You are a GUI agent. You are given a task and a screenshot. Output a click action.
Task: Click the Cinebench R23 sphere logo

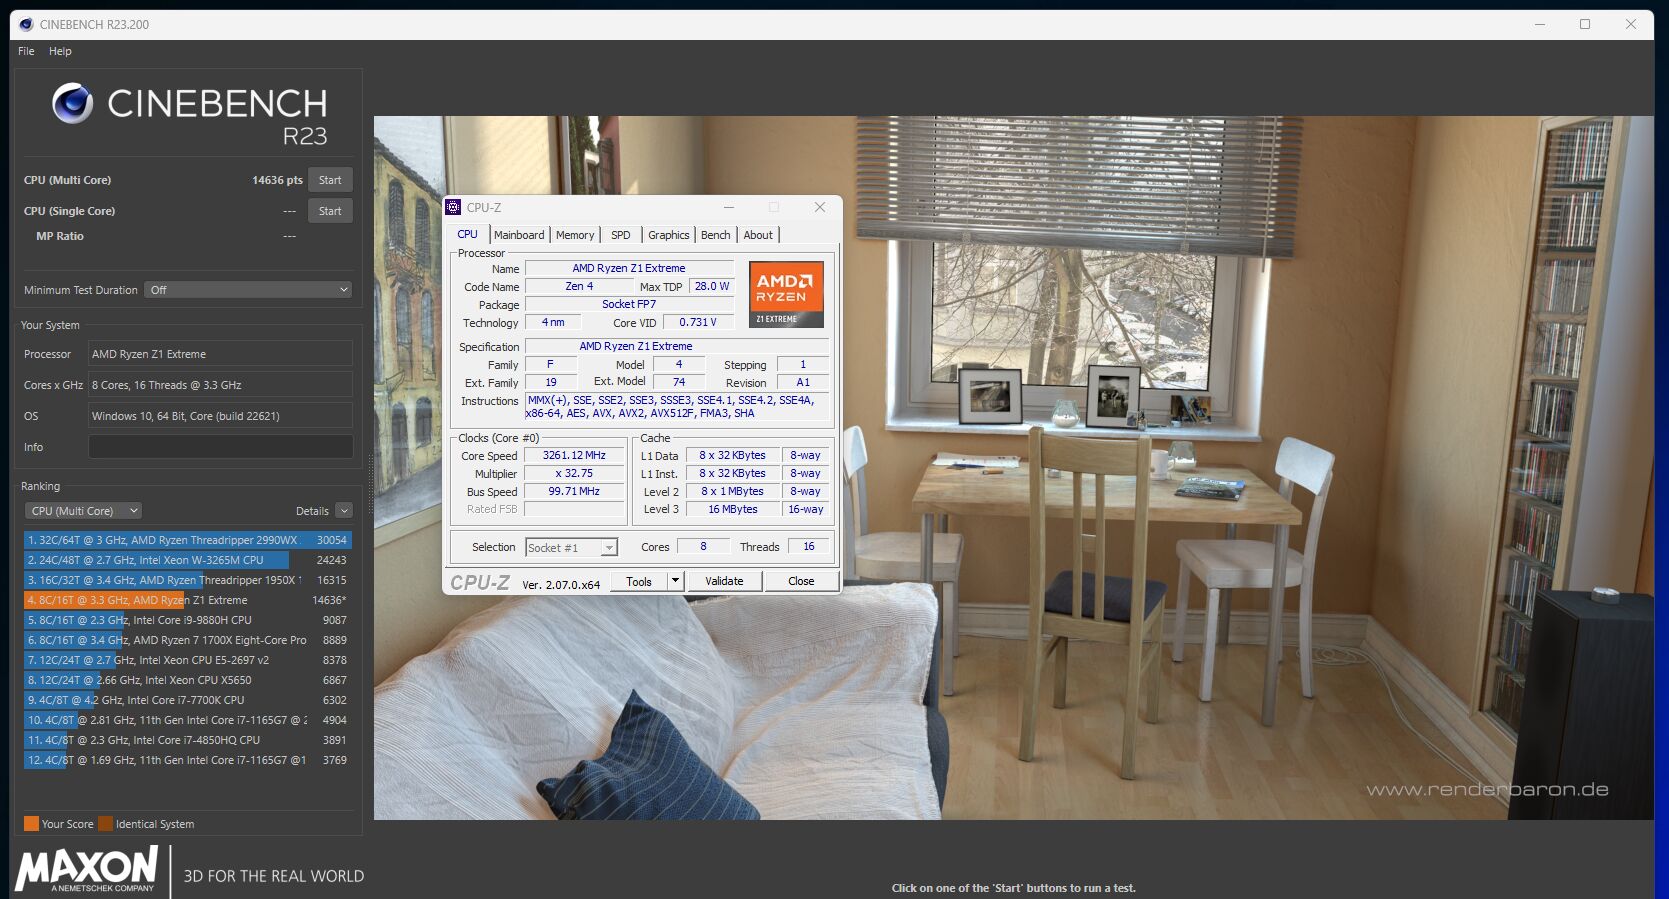pyautogui.click(x=72, y=103)
